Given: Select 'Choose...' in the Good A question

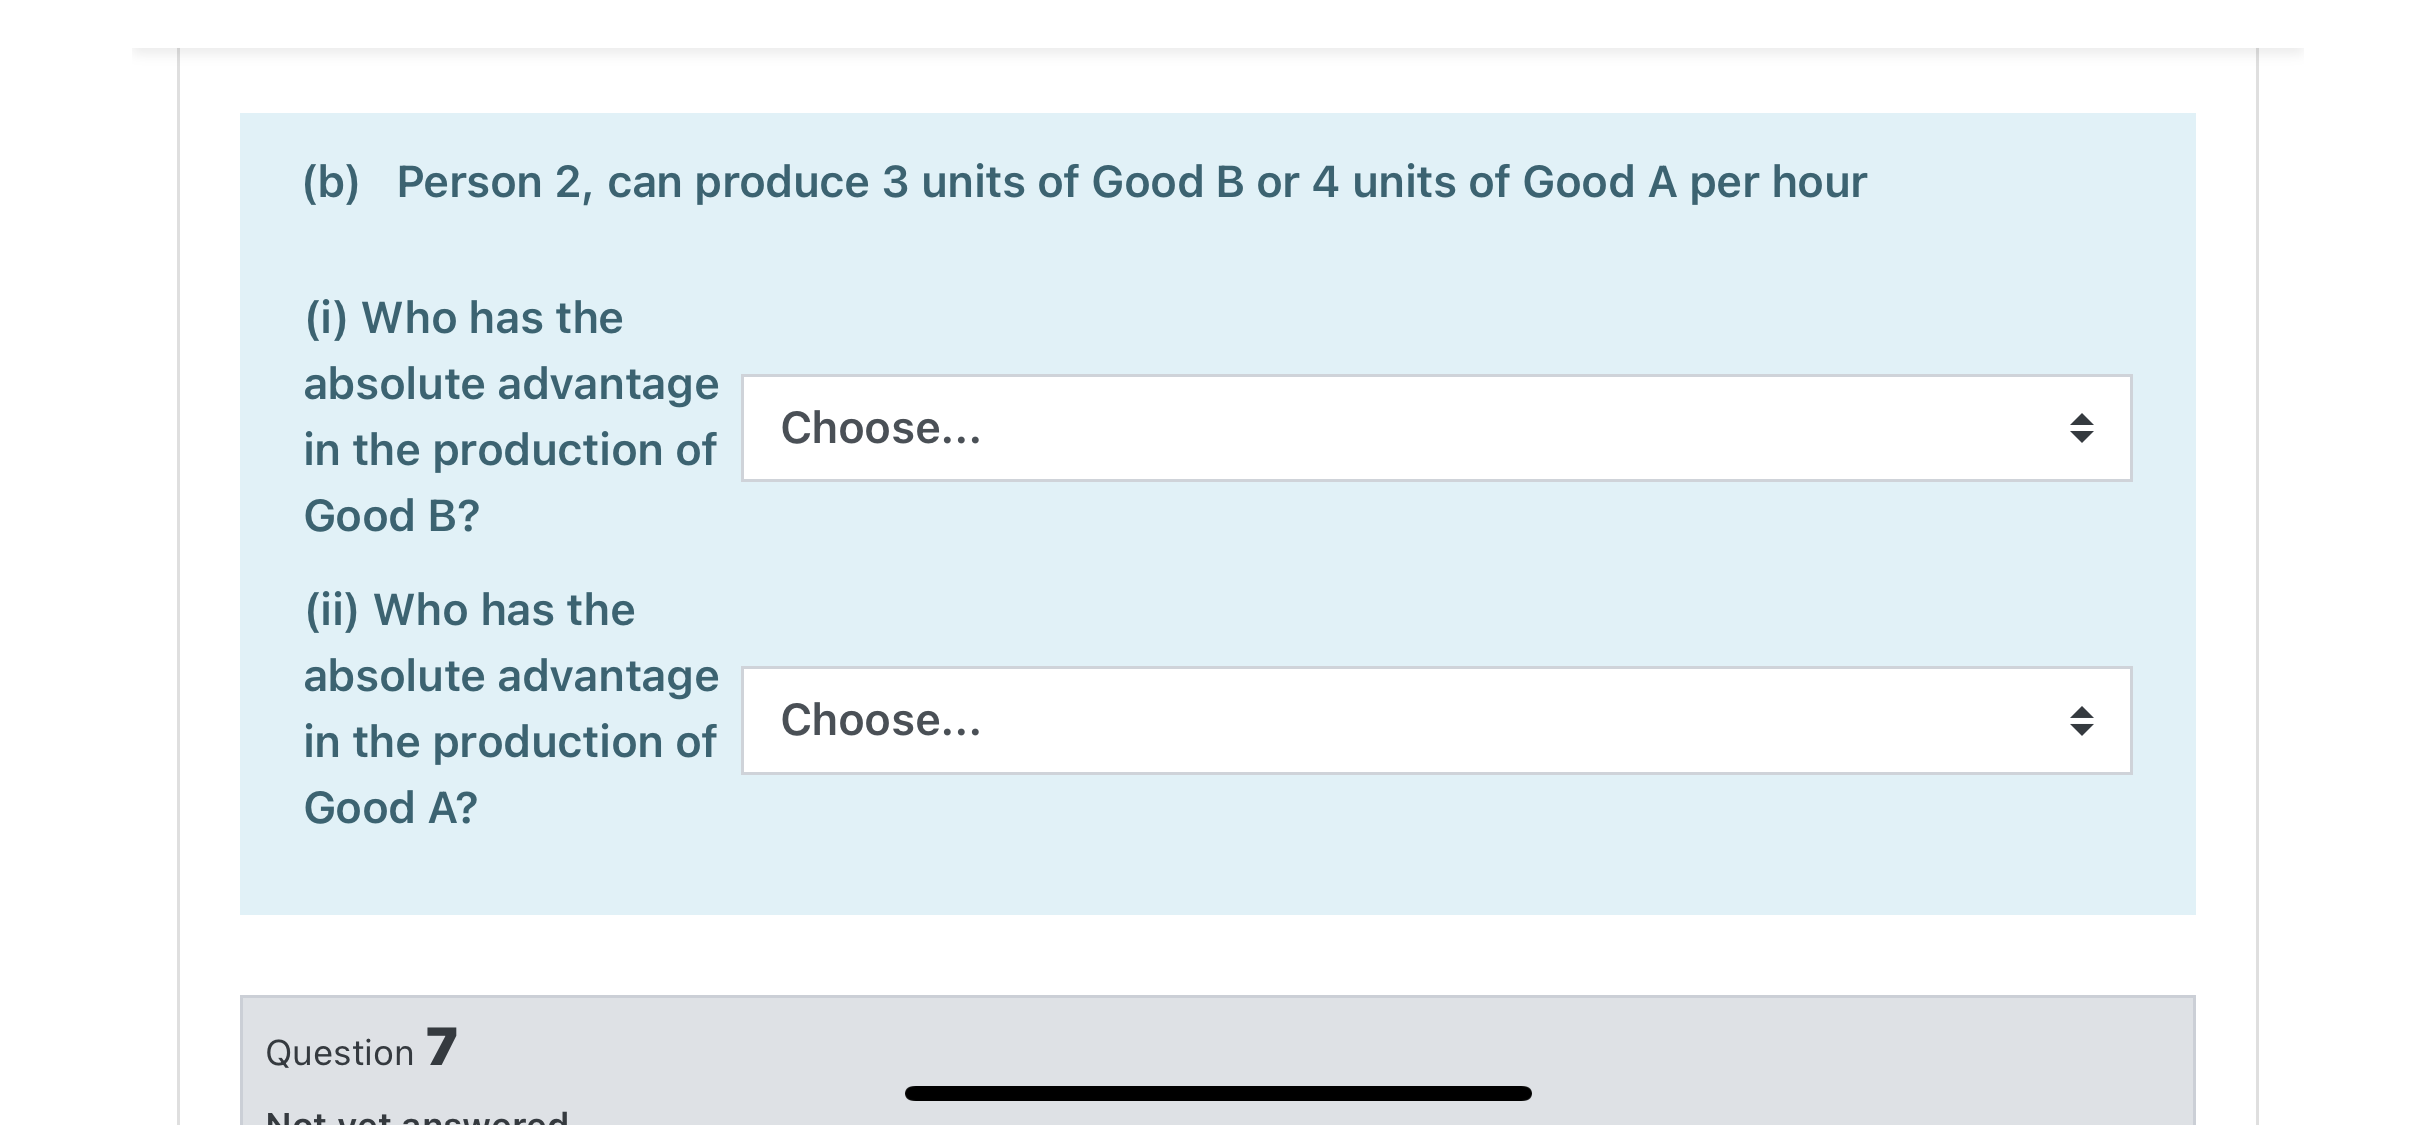Looking at the screenshot, I should 880,721.
